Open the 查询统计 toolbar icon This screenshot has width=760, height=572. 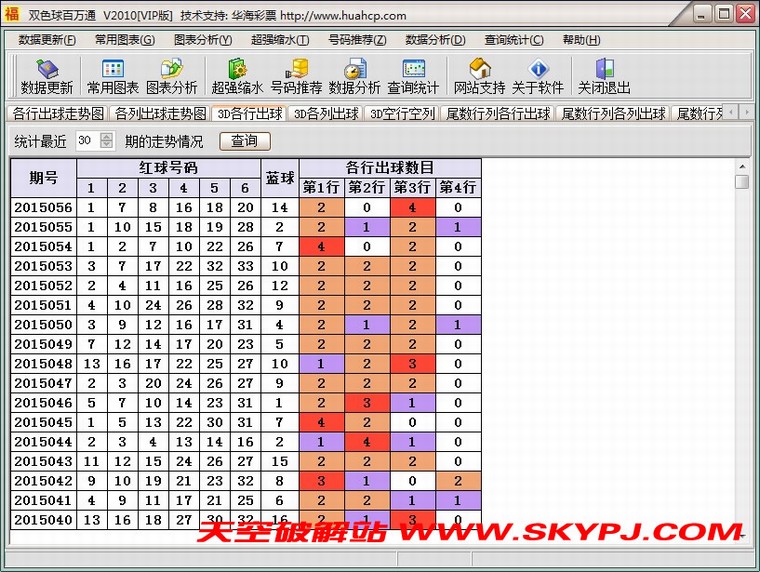click(x=413, y=76)
